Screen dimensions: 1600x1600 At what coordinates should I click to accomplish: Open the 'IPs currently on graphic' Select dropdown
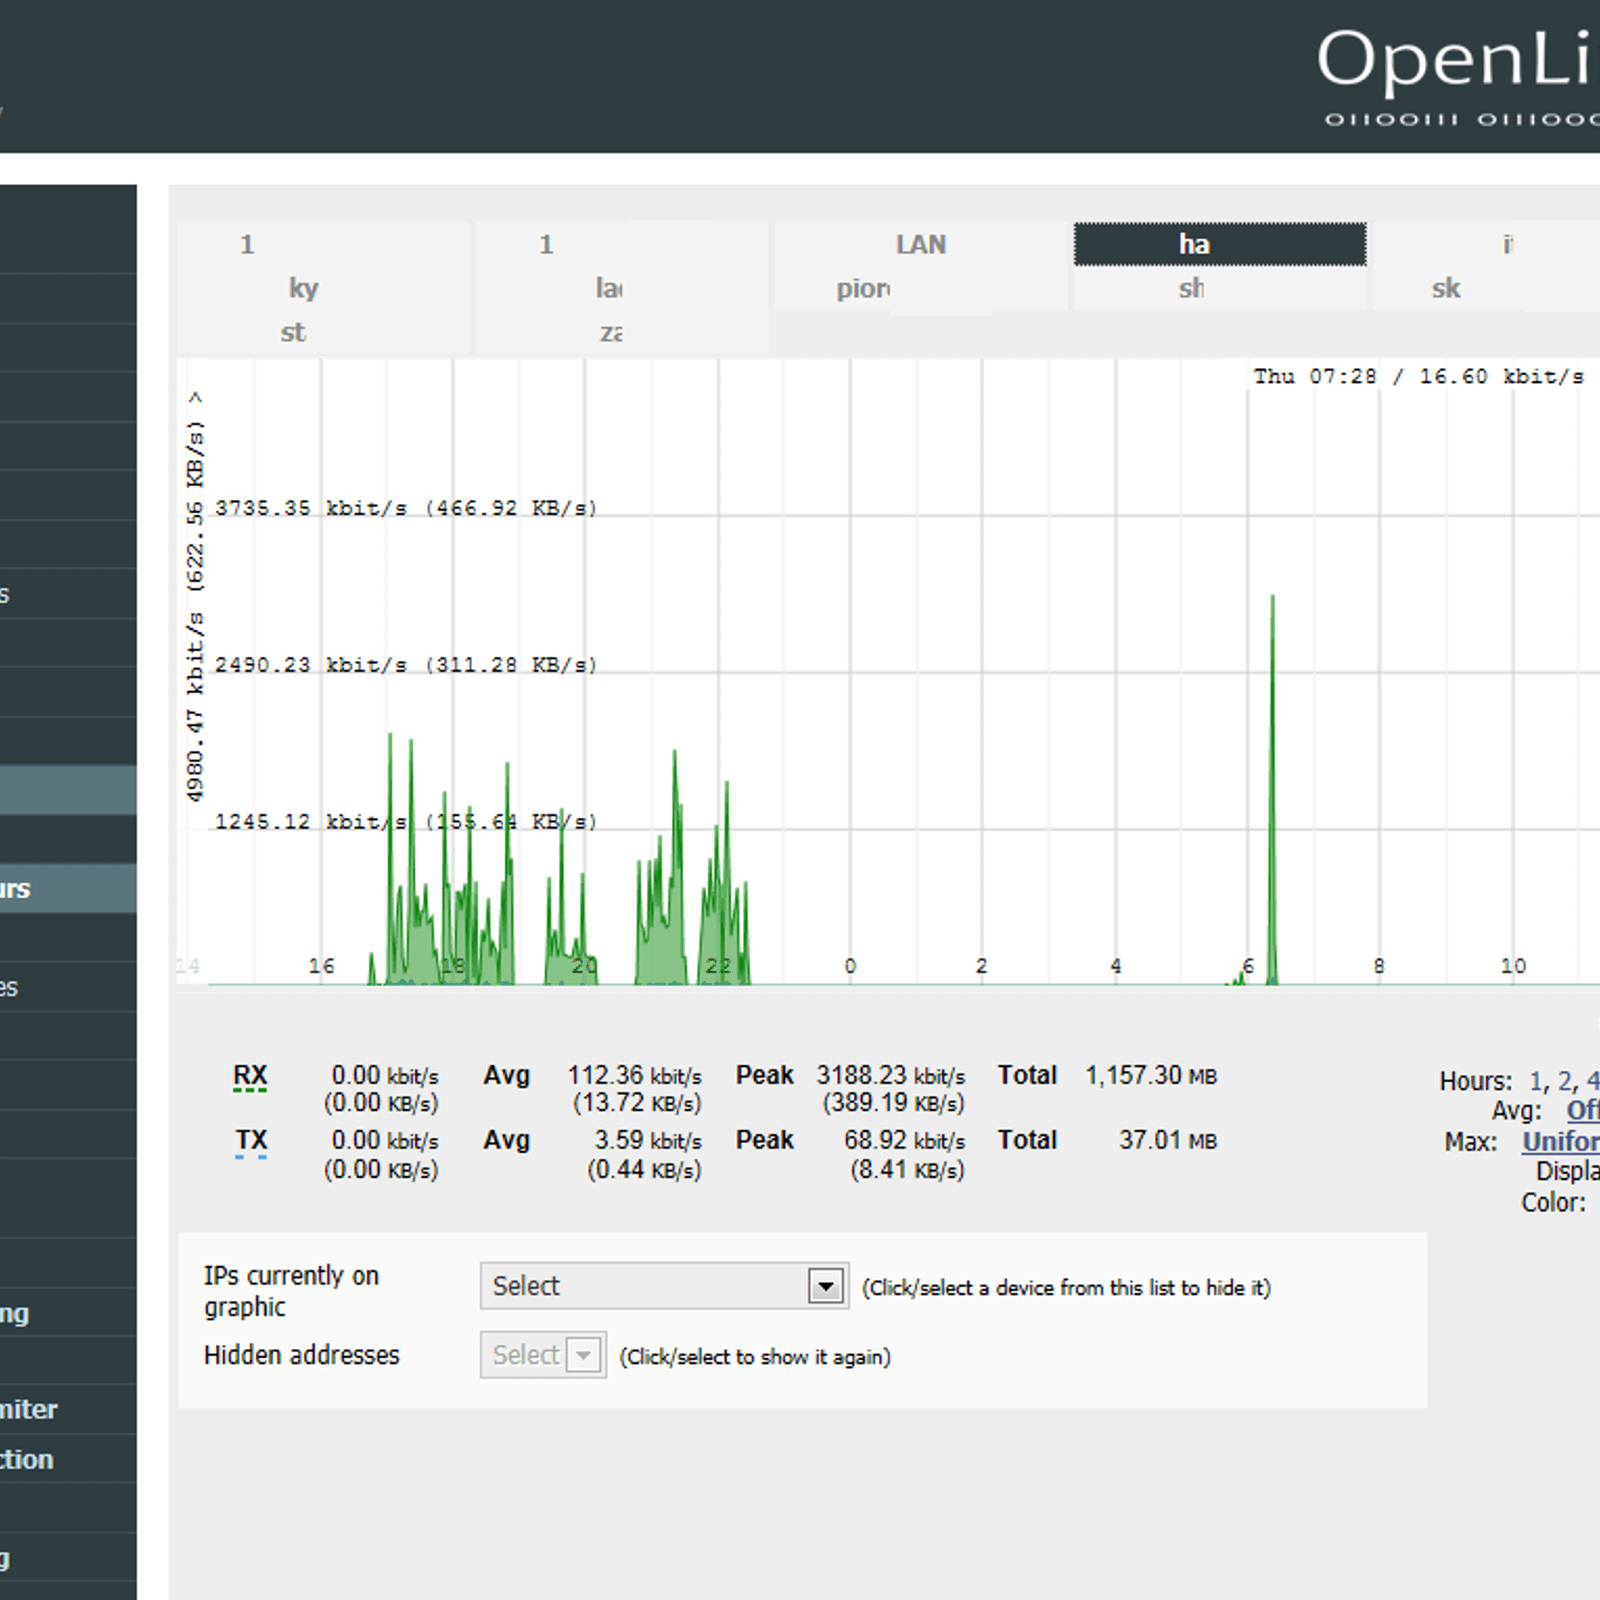(x=664, y=1286)
